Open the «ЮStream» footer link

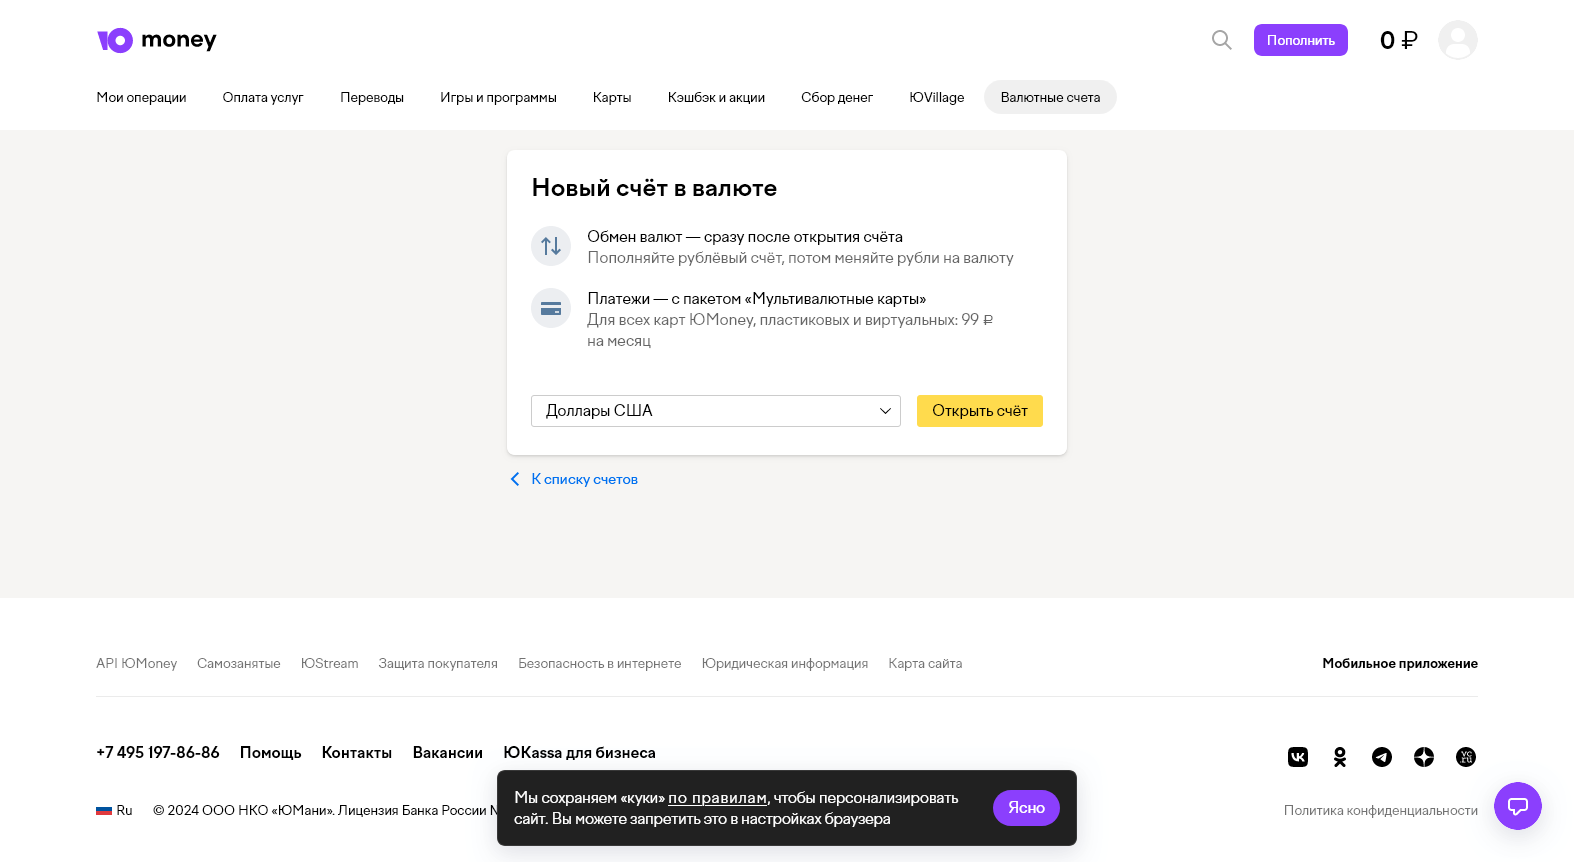click(x=329, y=663)
